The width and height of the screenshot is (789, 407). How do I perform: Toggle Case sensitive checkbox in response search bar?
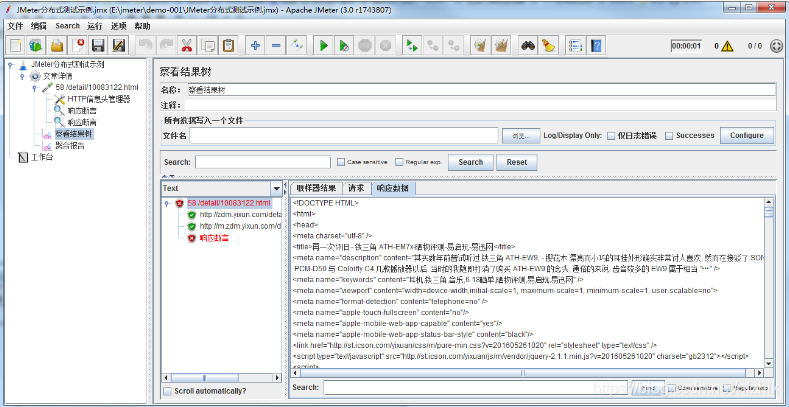point(672,388)
